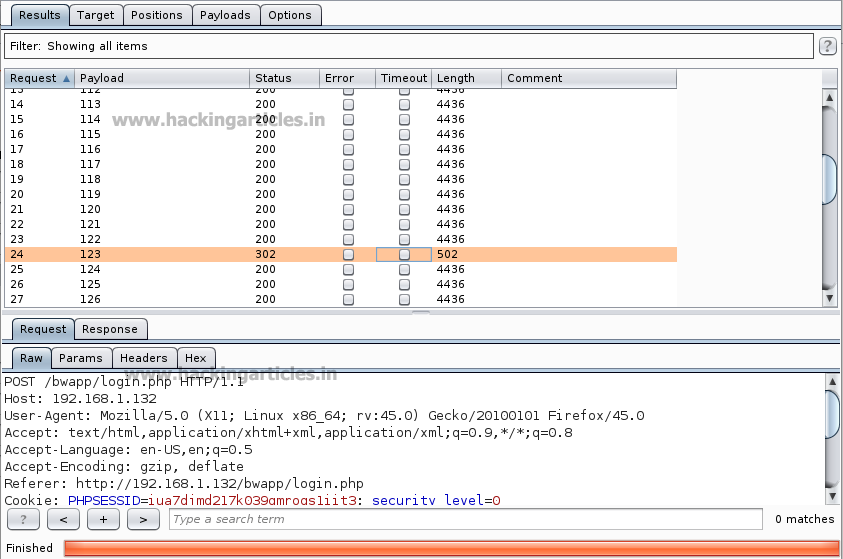Toggle Timeout checkbox for request 20
This screenshot has width=843, height=559.
coord(404,194)
